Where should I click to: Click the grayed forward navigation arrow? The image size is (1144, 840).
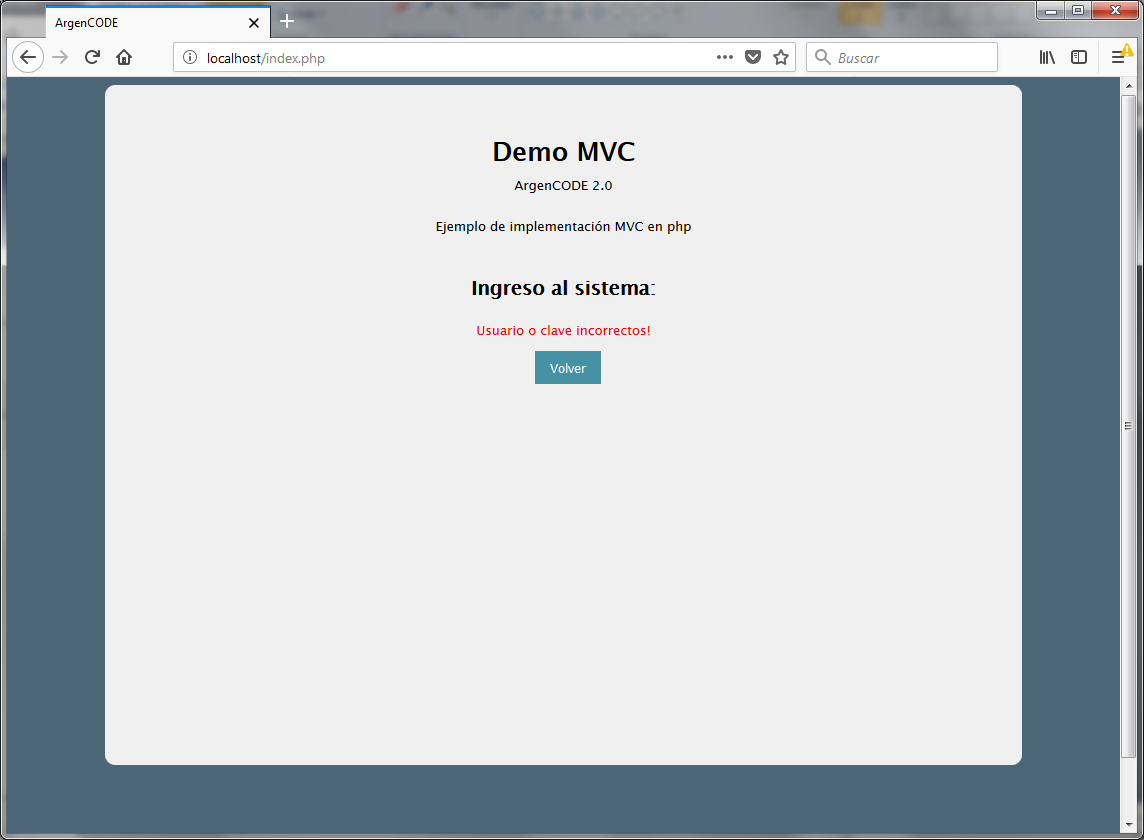coord(59,57)
